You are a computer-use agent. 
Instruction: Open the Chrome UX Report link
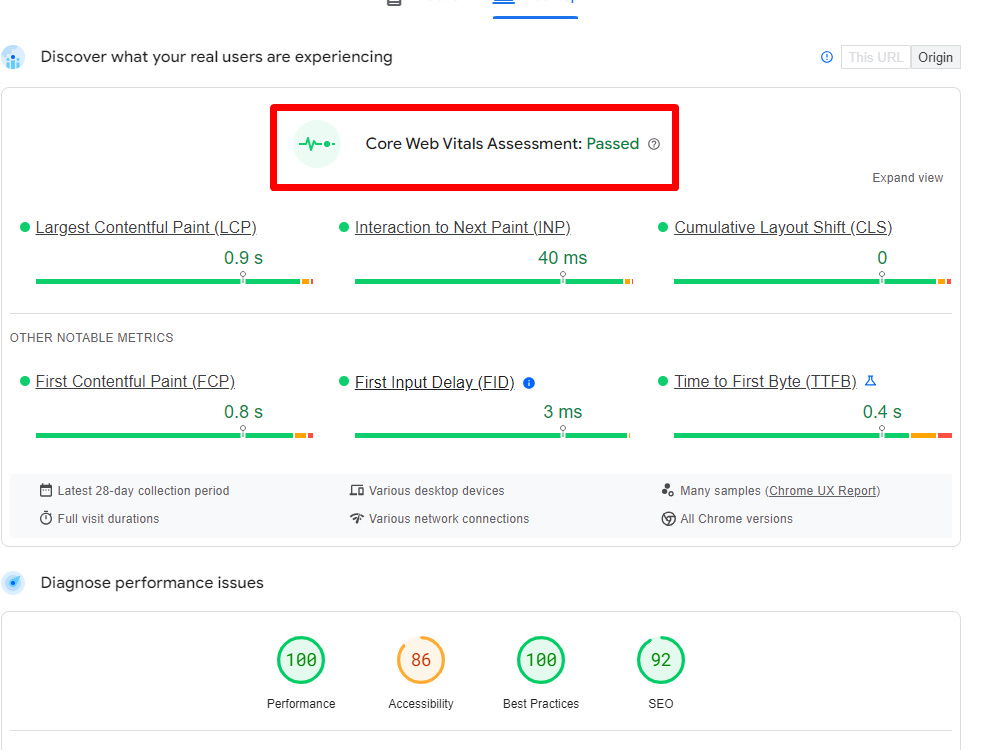822,490
